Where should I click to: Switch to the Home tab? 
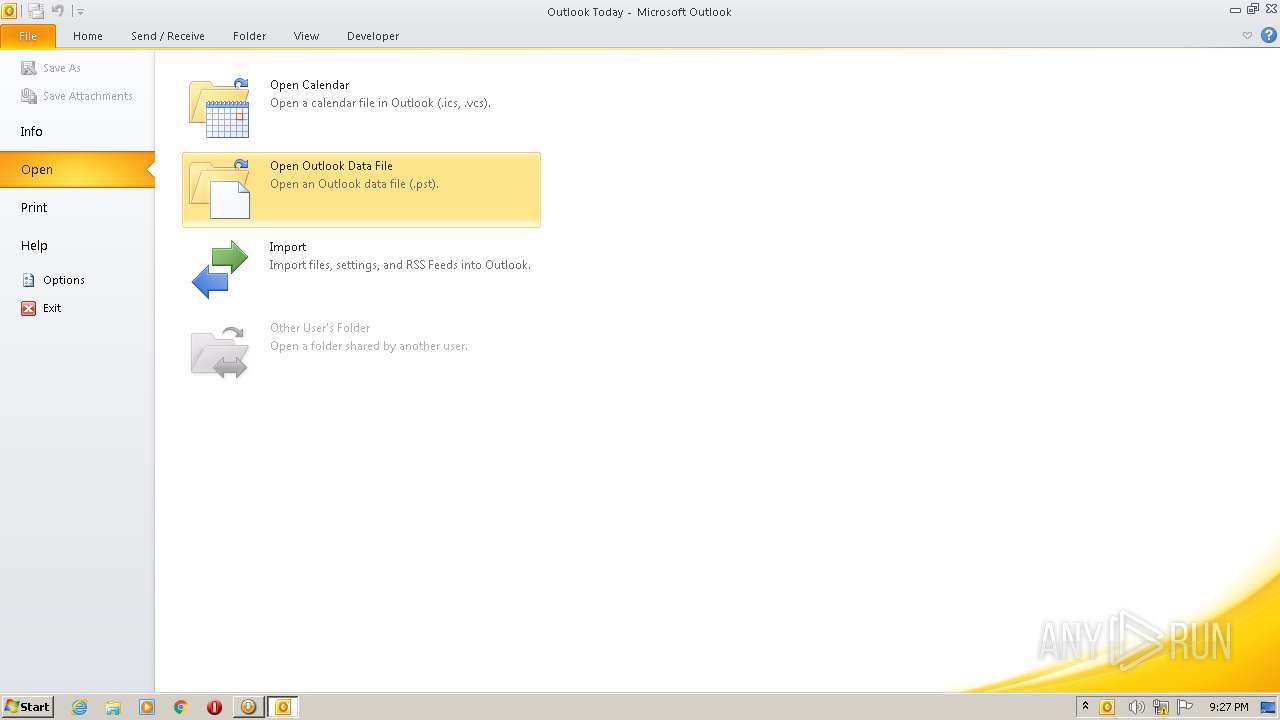[x=88, y=36]
